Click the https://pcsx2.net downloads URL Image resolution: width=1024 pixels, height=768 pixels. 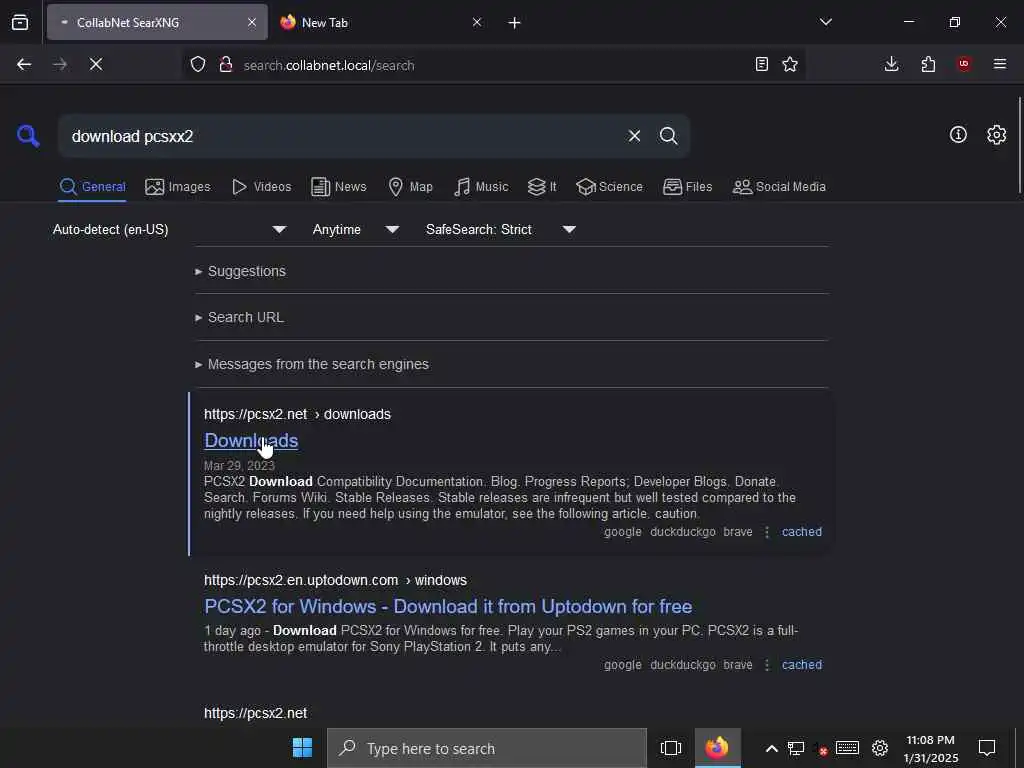tap(297, 414)
